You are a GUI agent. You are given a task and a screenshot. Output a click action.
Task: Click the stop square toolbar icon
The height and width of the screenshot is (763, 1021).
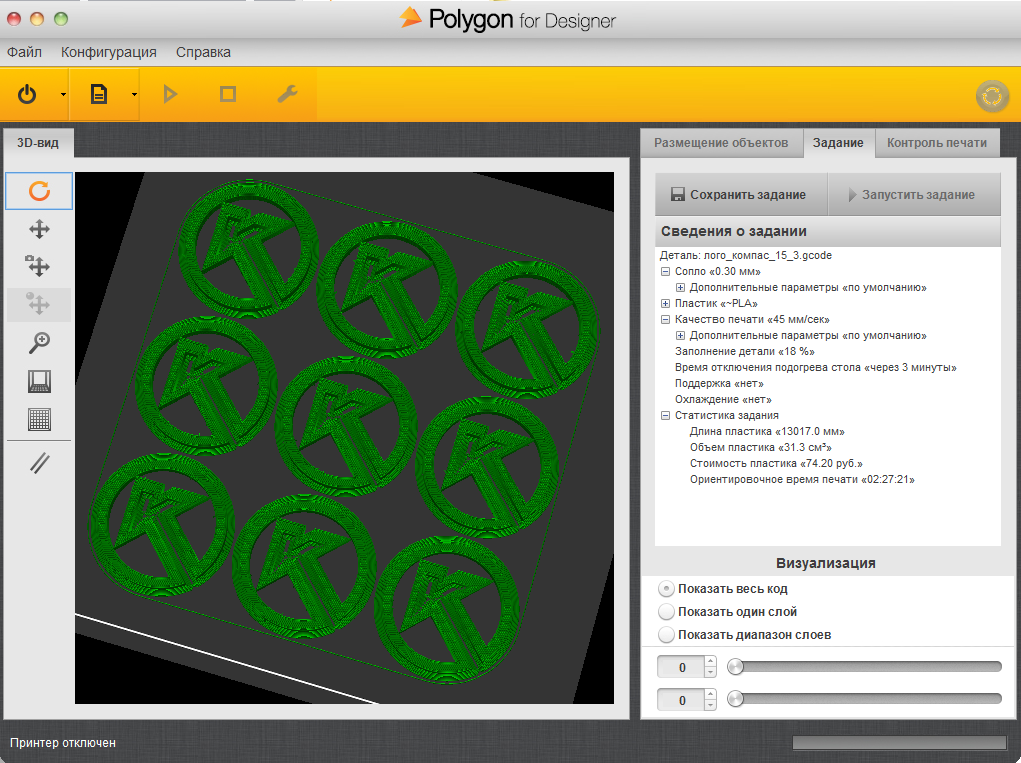(x=228, y=94)
